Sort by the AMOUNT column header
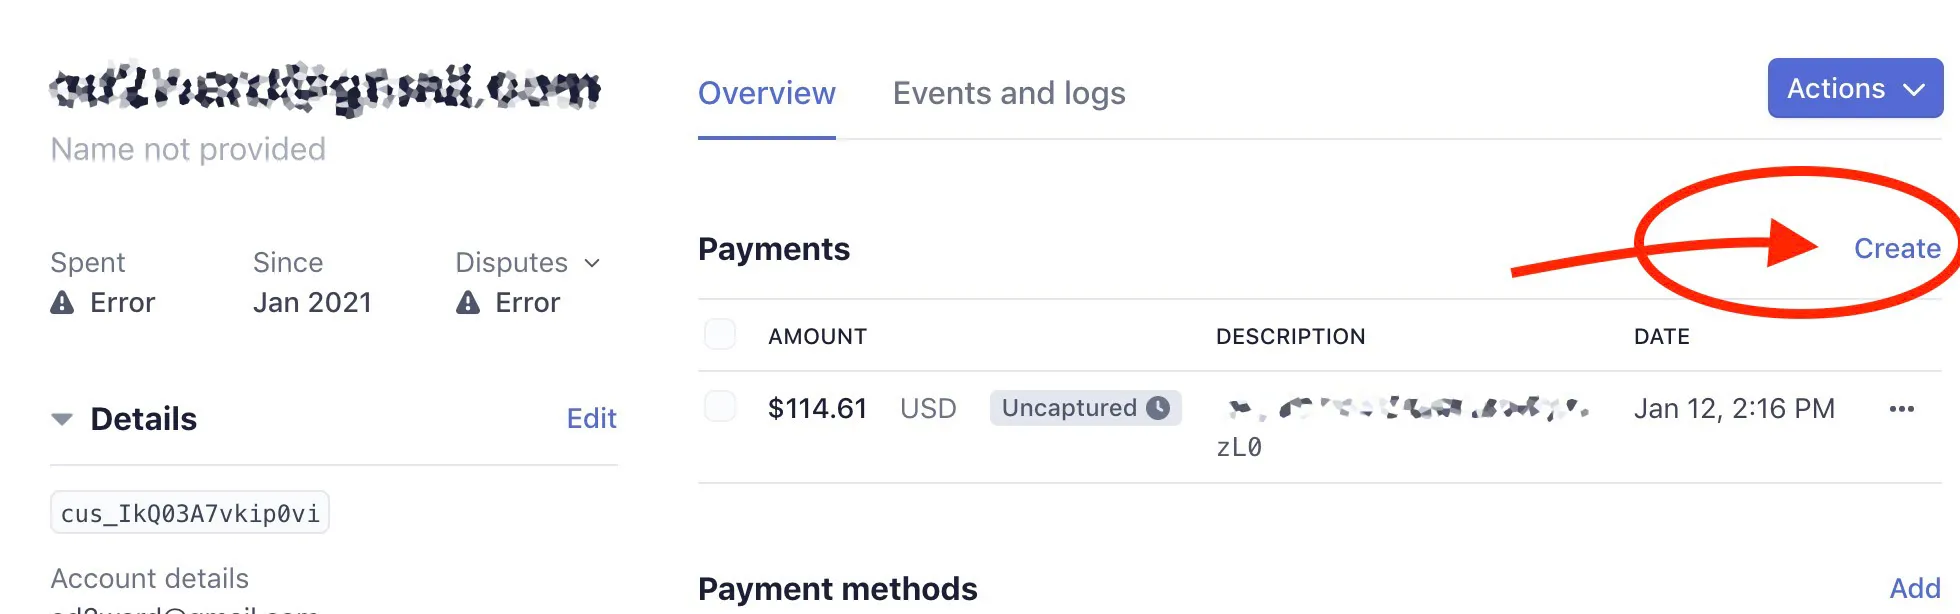 click(x=817, y=337)
